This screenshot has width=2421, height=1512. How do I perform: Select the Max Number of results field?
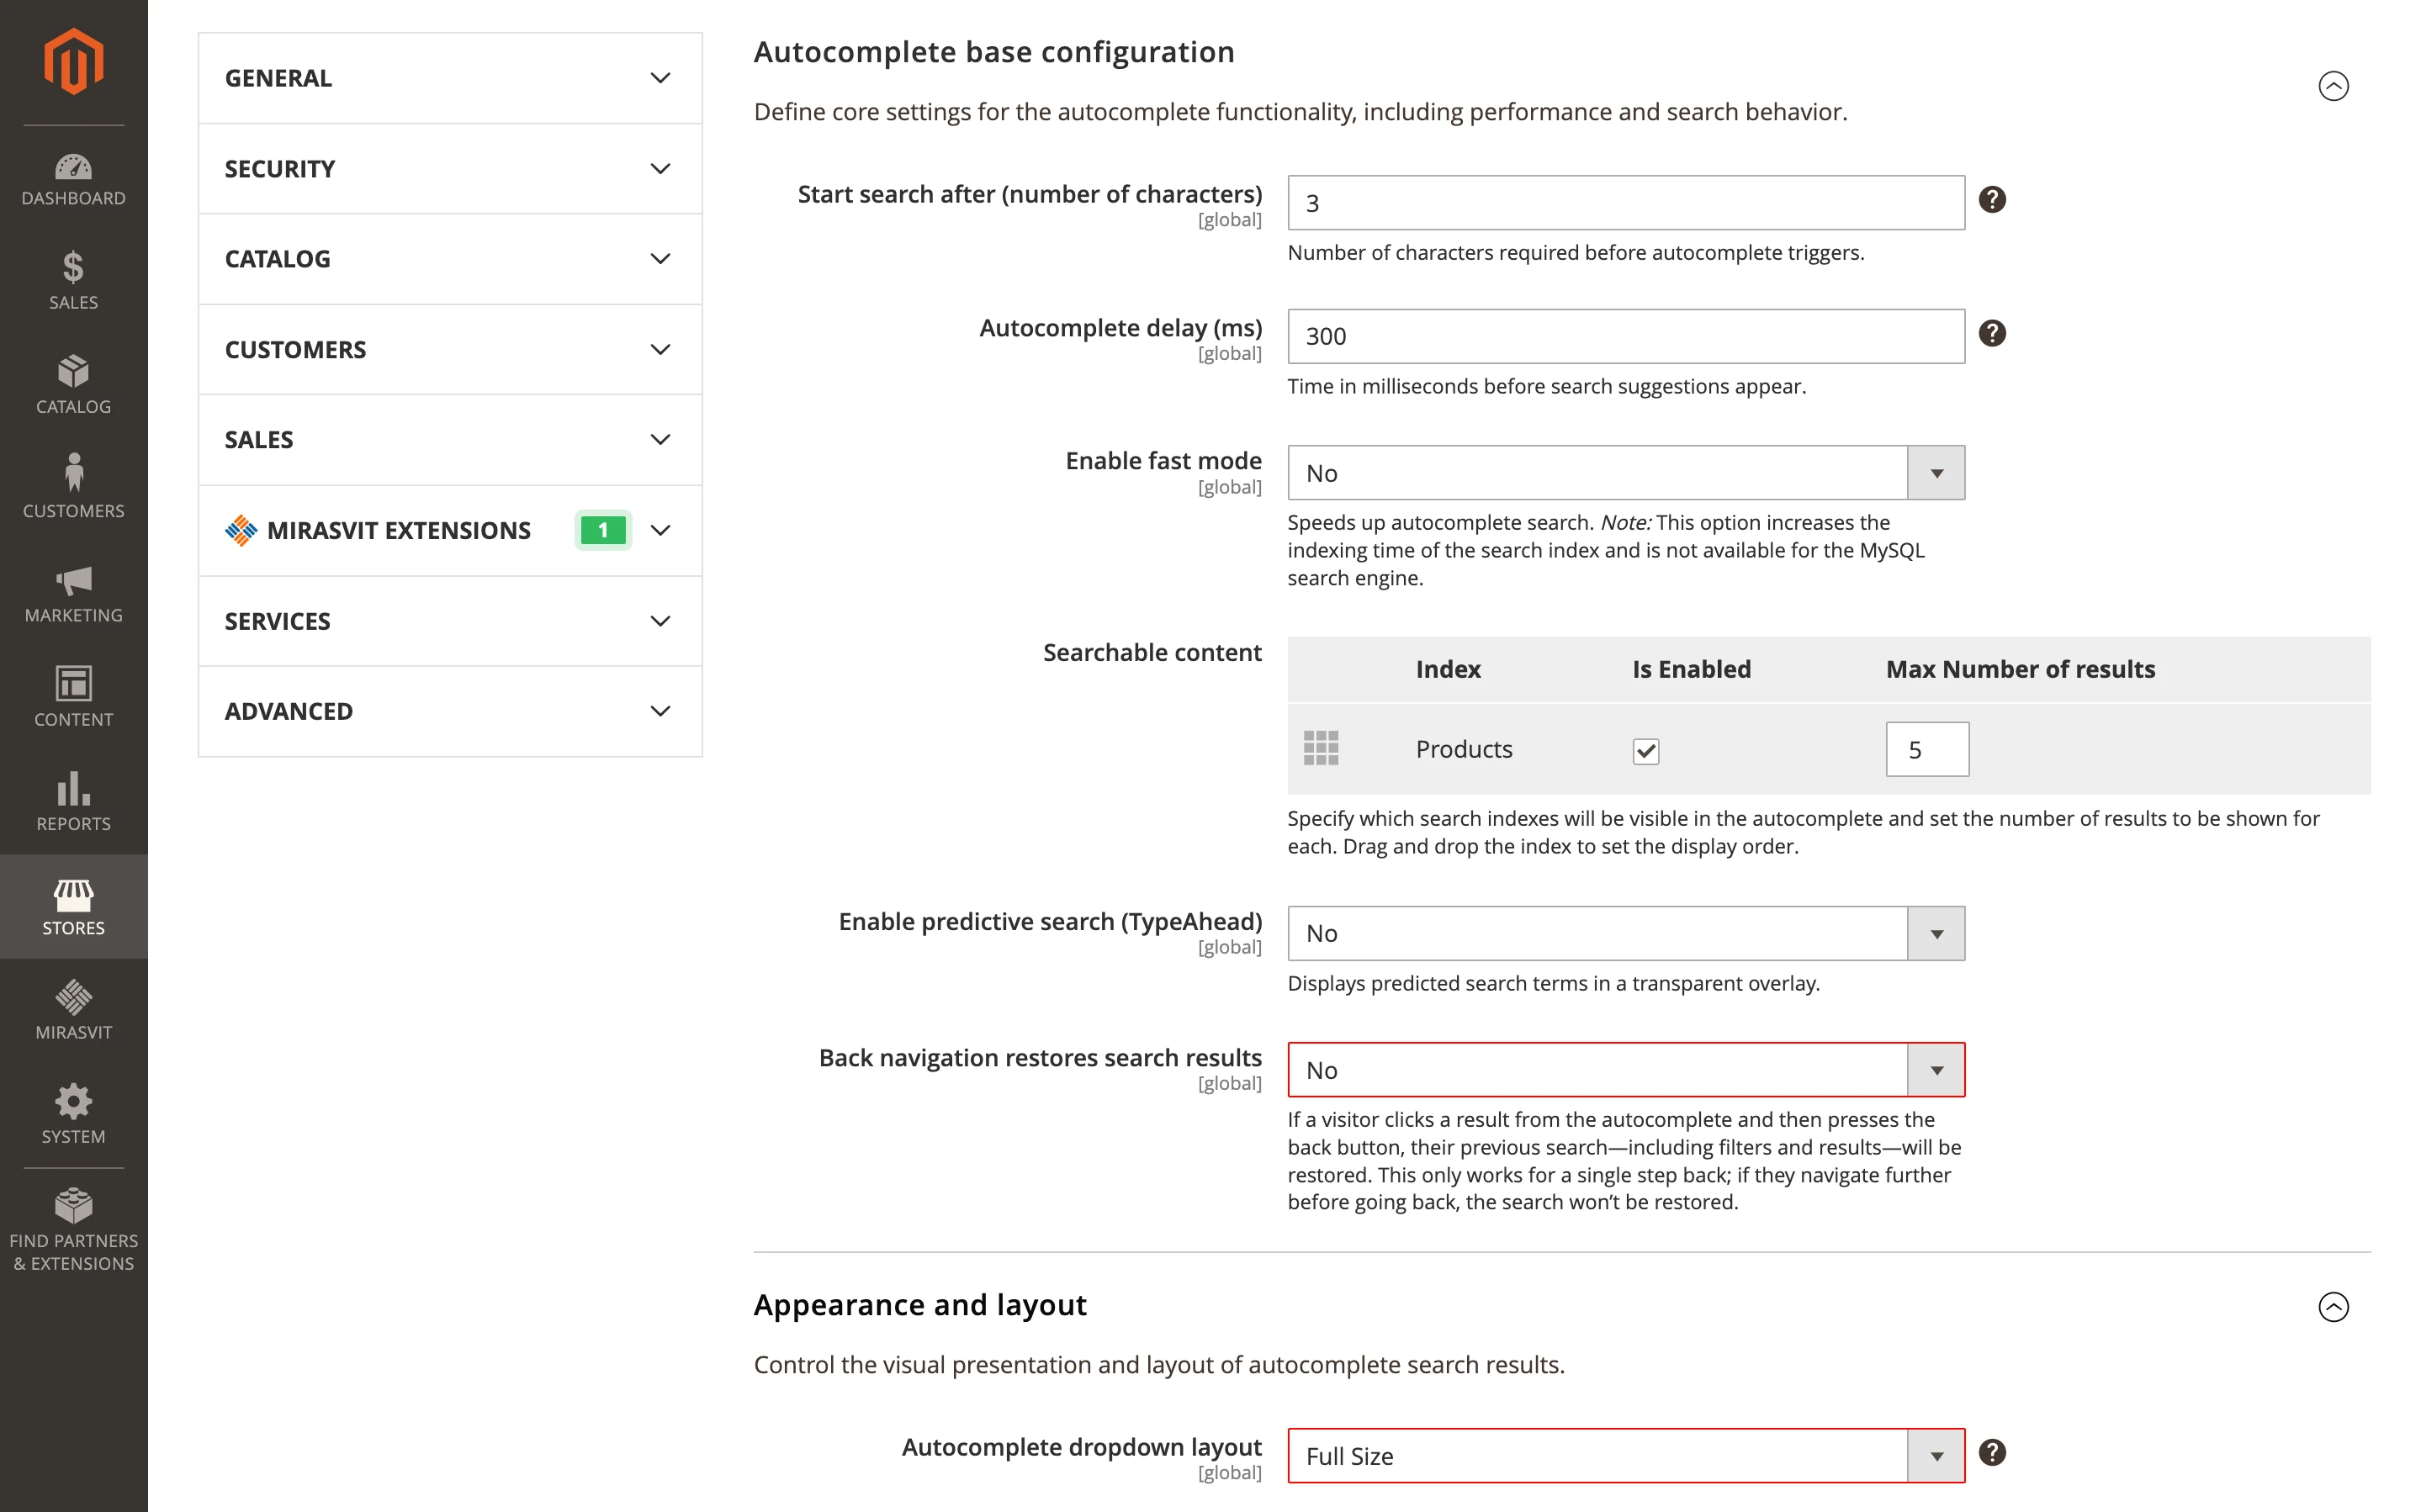pyautogui.click(x=1926, y=748)
